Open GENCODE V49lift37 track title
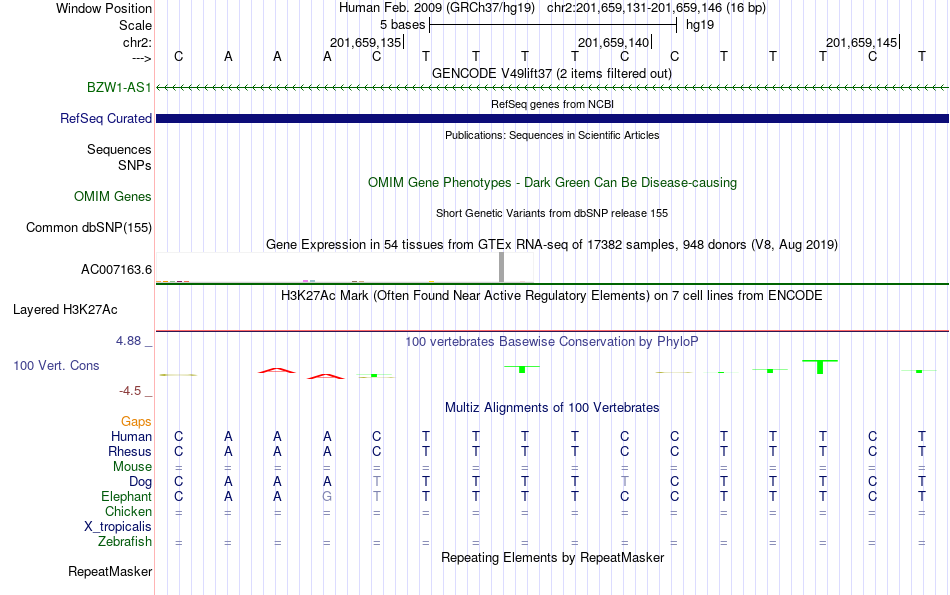 click(x=552, y=73)
